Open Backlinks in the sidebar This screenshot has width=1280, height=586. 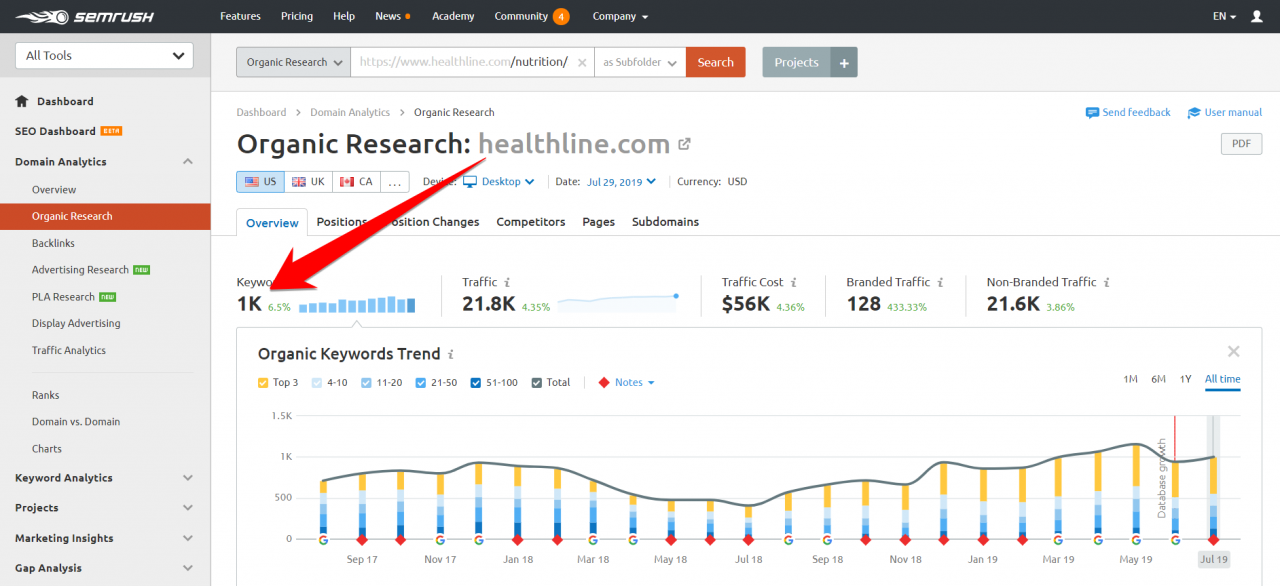53,243
